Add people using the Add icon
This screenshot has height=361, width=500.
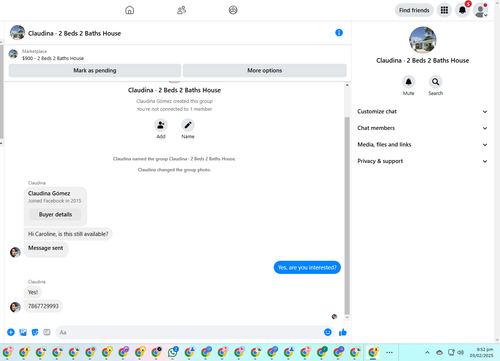[161, 125]
